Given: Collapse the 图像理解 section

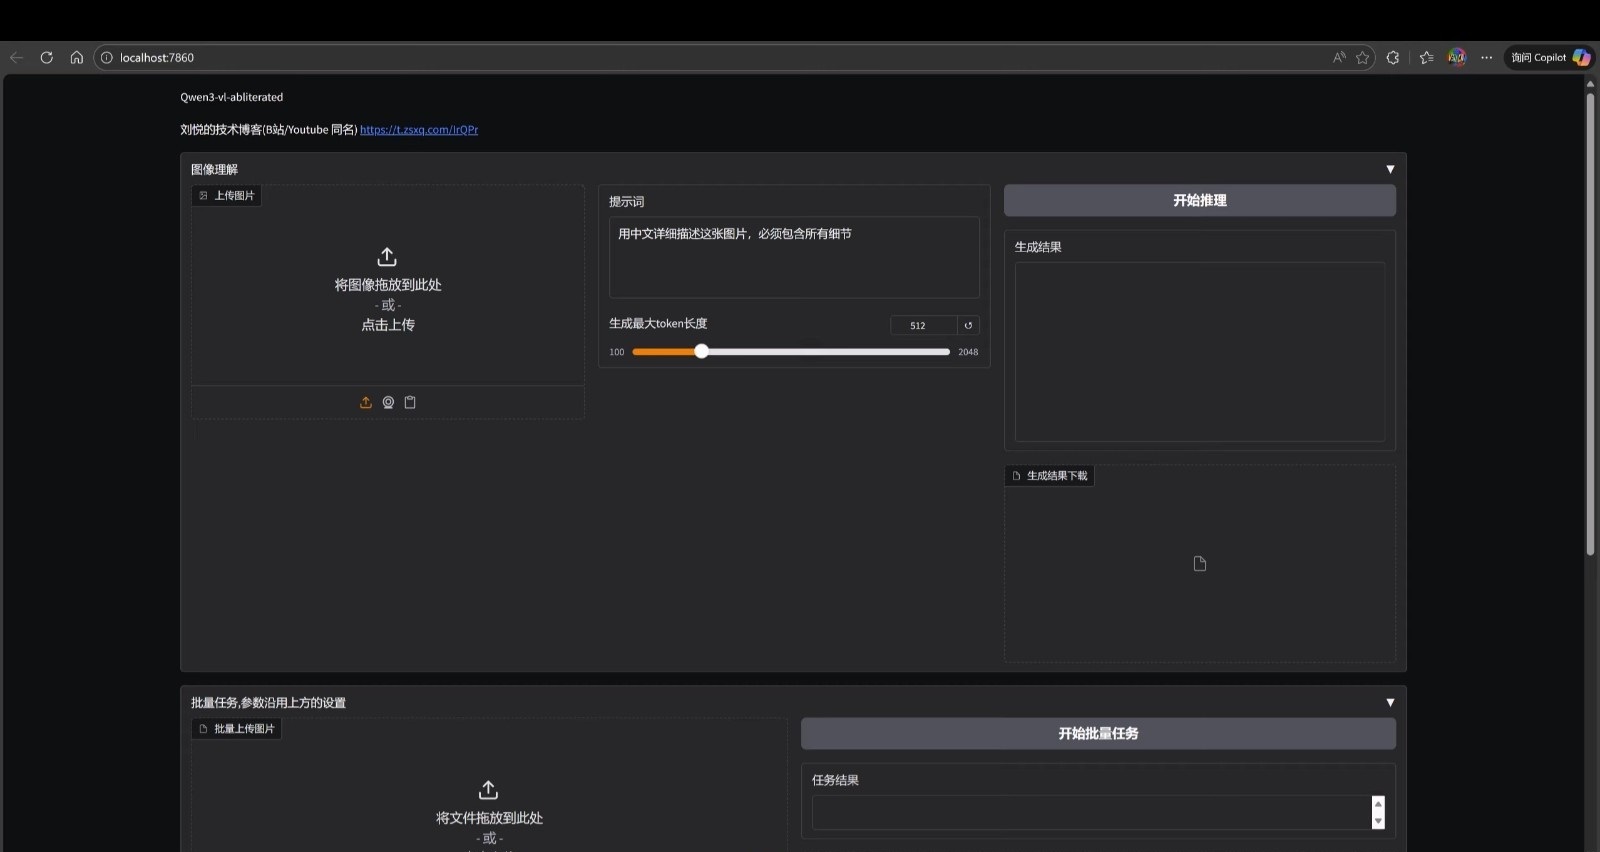Looking at the screenshot, I should coord(1389,169).
